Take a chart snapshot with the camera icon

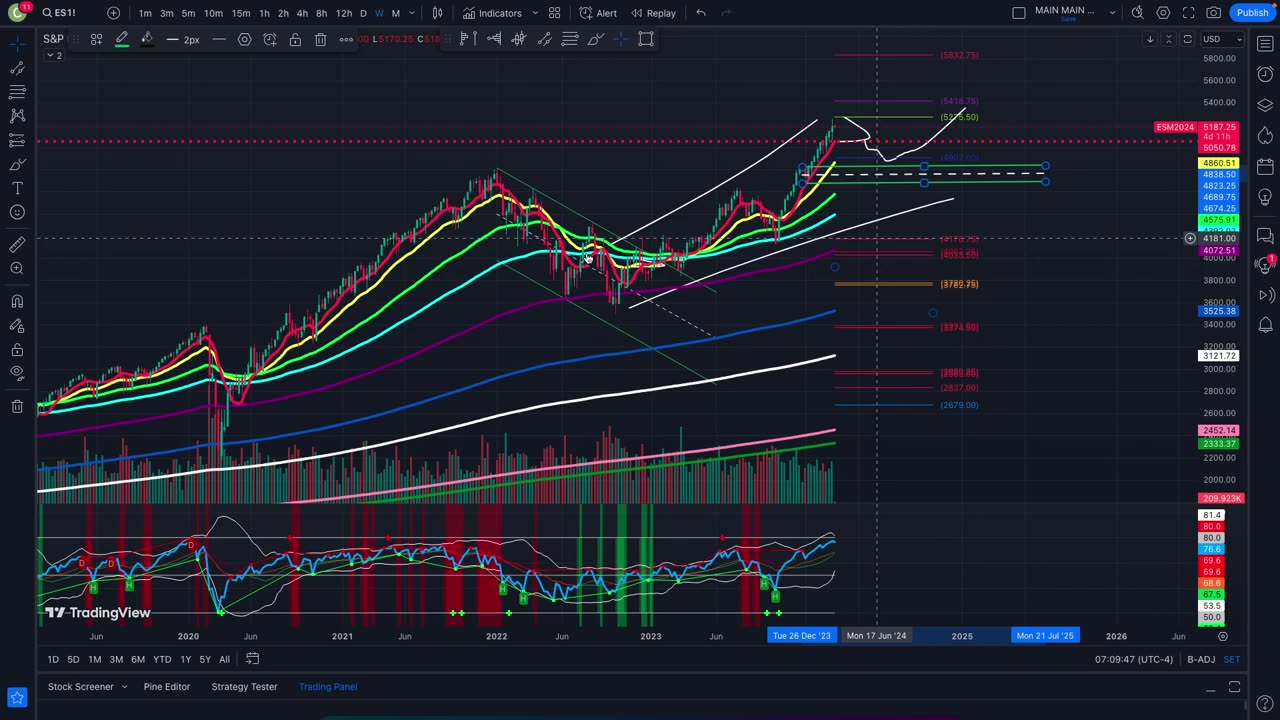[x=1213, y=13]
